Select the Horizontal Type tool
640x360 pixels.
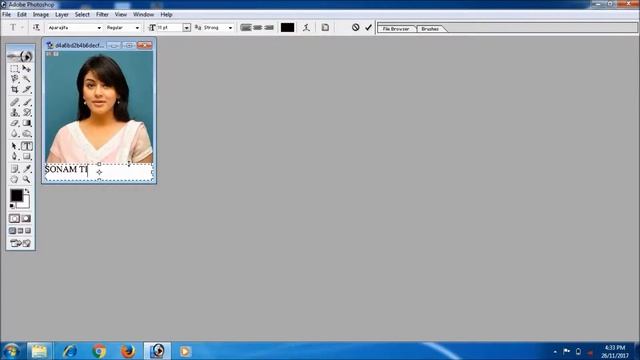pos(27,146)
